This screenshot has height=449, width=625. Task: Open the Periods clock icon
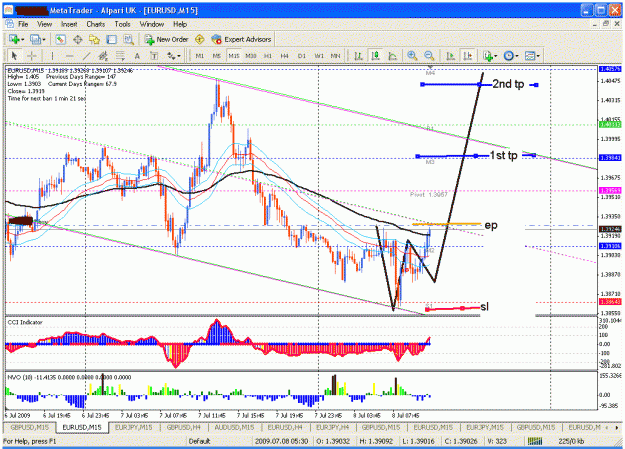(509, 56)
